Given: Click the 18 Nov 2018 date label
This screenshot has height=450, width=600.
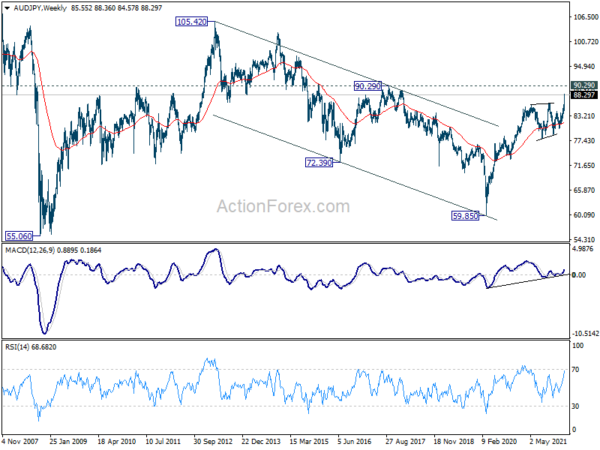Looking at the screenshot, I should click(x=454, y=441).
